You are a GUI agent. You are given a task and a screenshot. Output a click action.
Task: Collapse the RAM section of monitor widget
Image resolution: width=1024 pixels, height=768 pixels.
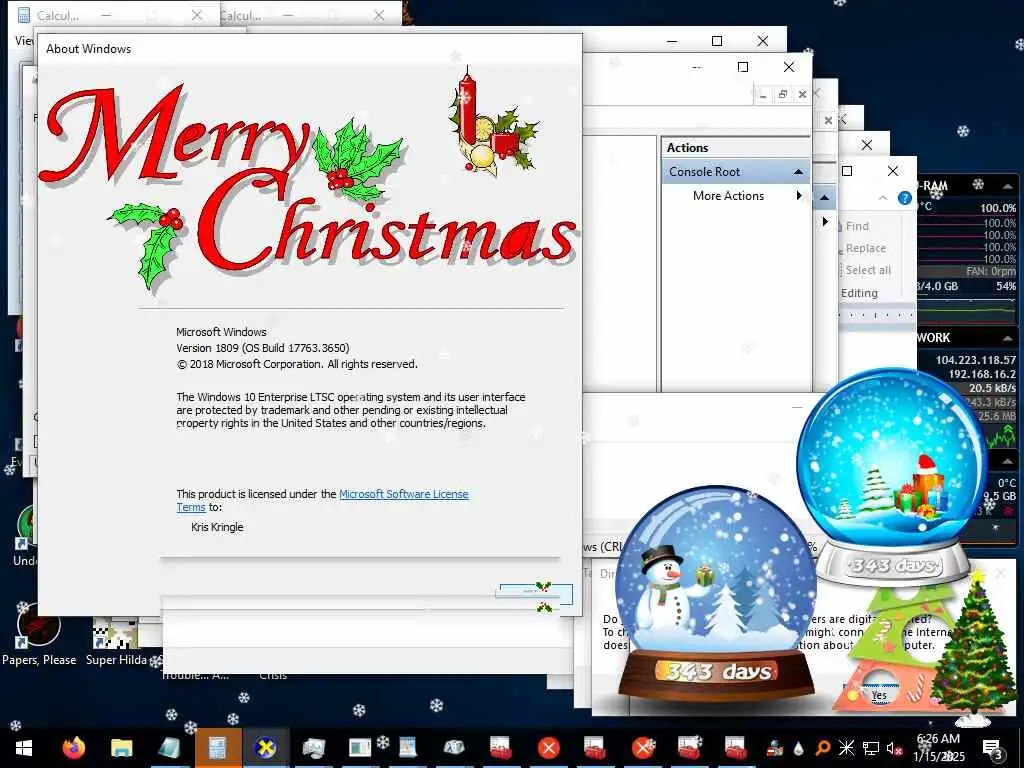(x=1008, y=186)
